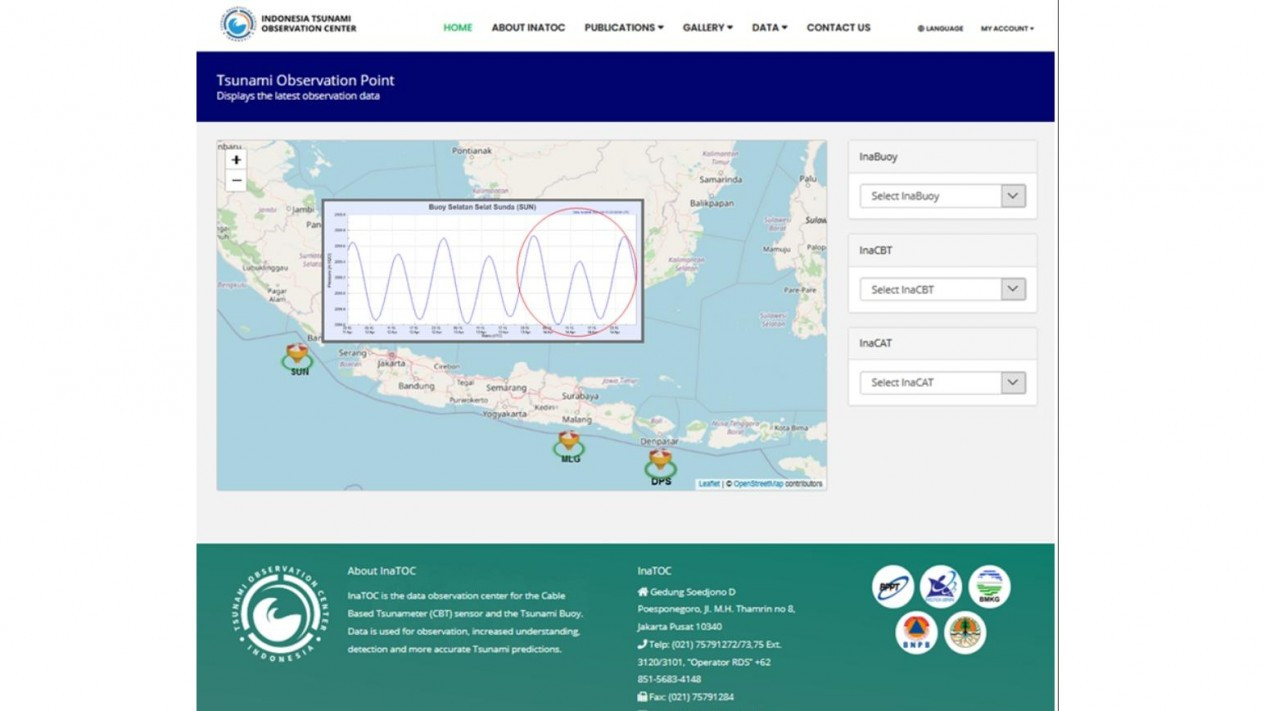Click the BNPB partner logo
This screenshot has width=1265, height=711.
point(916,633)
